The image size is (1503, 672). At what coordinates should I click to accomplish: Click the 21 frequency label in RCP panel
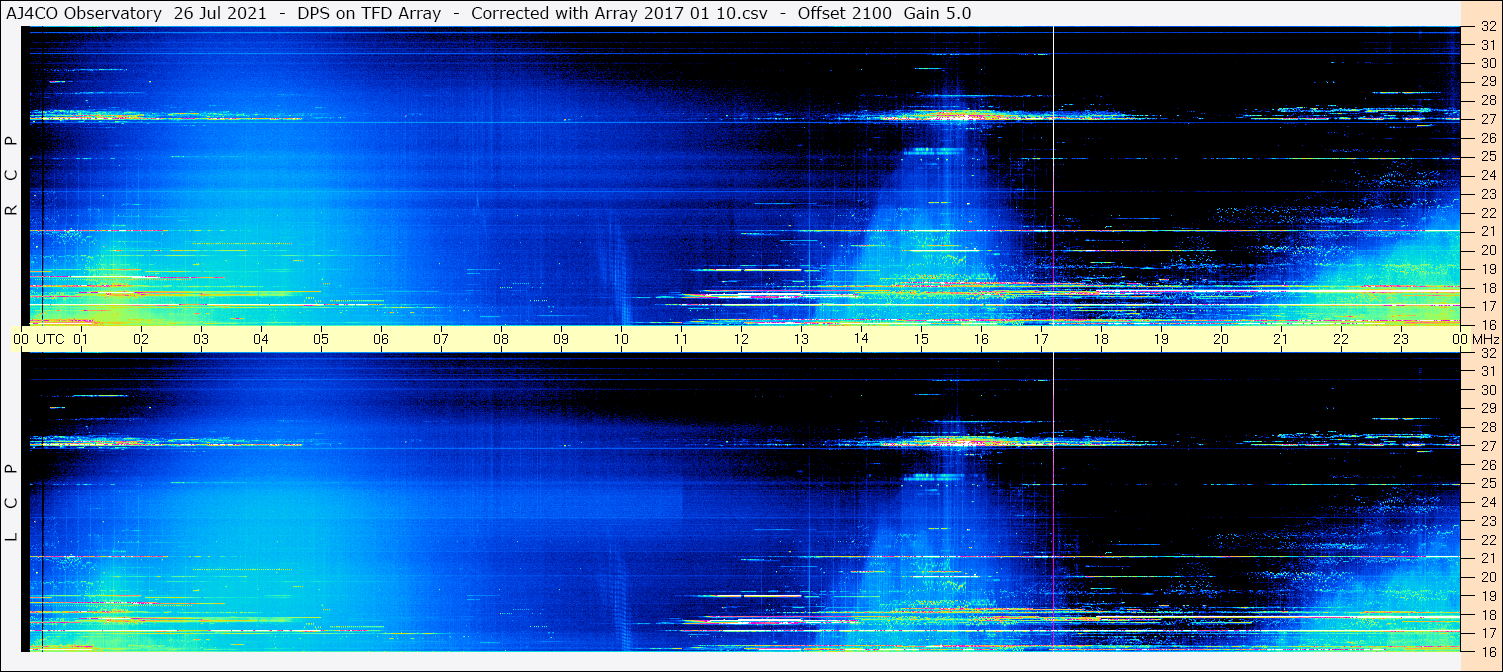click(x=1487, y=231)
